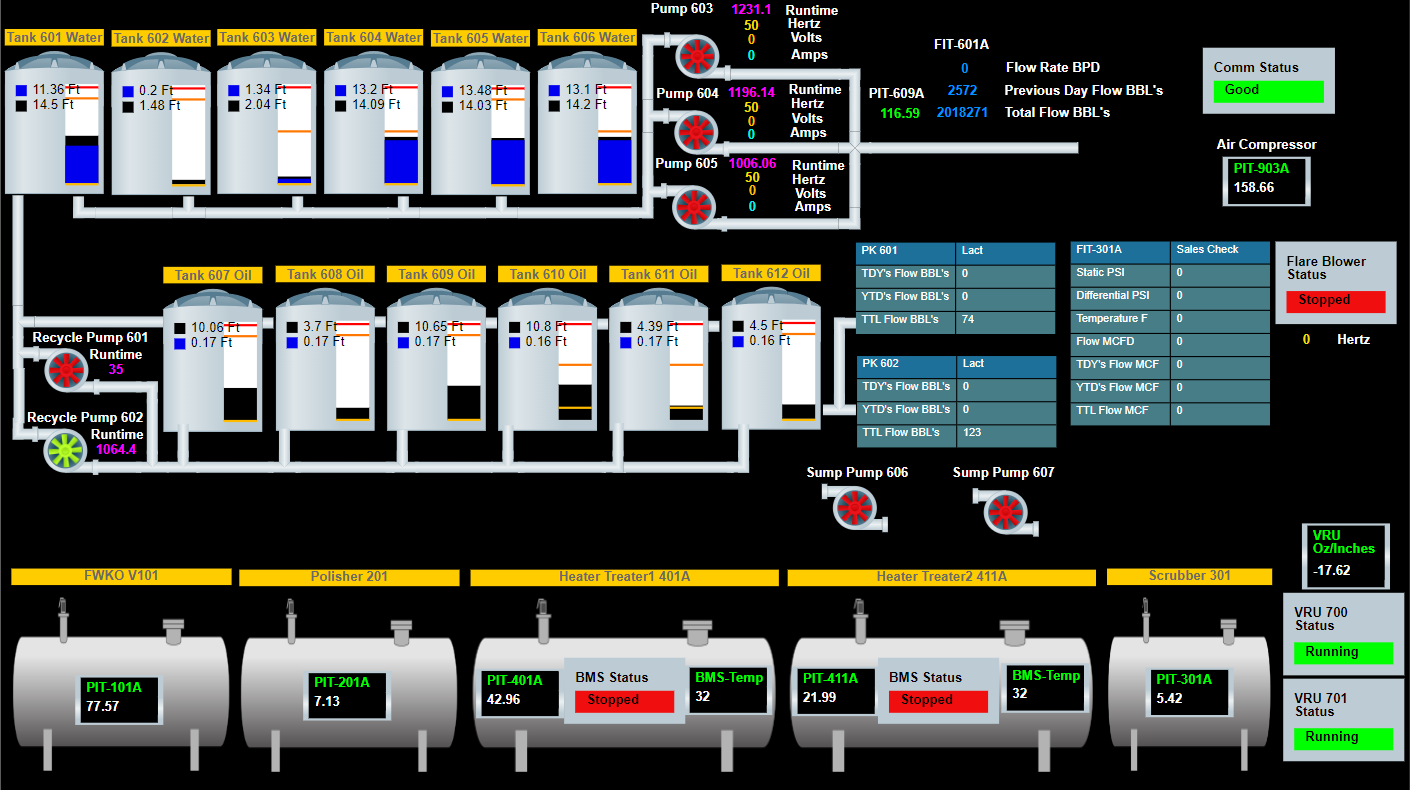The width and height of the screenshot is (1410, 790).
Task: Click the Flare Blower Stopped status indicator
Action: 1335,300
